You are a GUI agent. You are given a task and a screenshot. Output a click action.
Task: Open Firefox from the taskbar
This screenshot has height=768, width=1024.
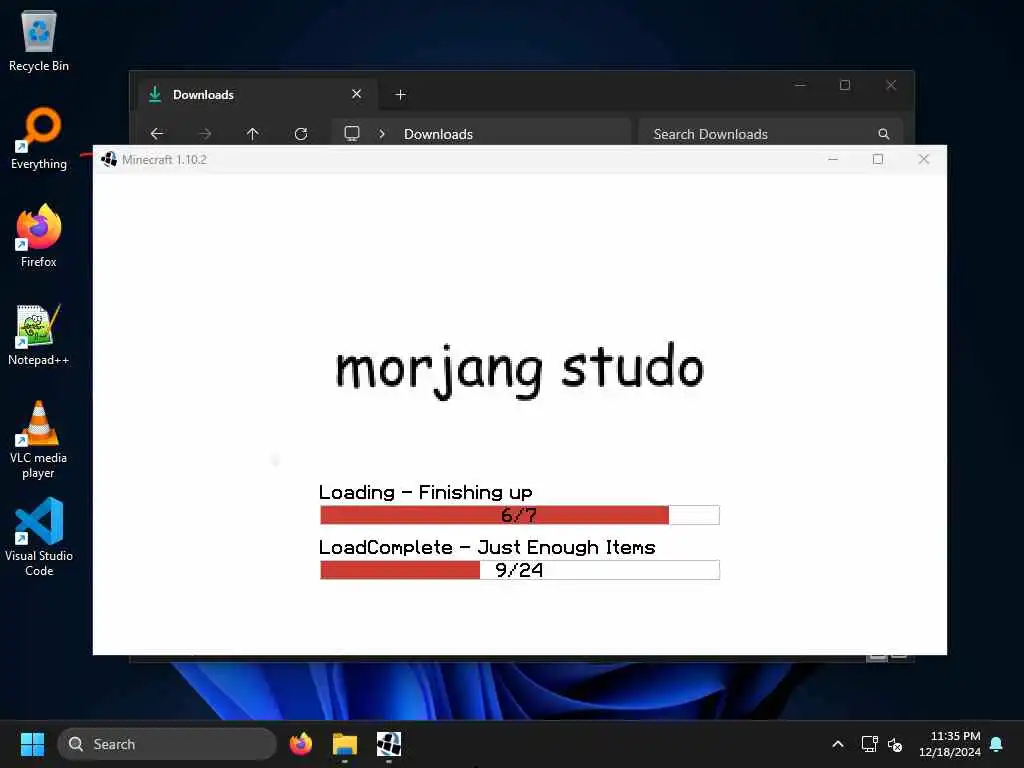coord(301,744)
